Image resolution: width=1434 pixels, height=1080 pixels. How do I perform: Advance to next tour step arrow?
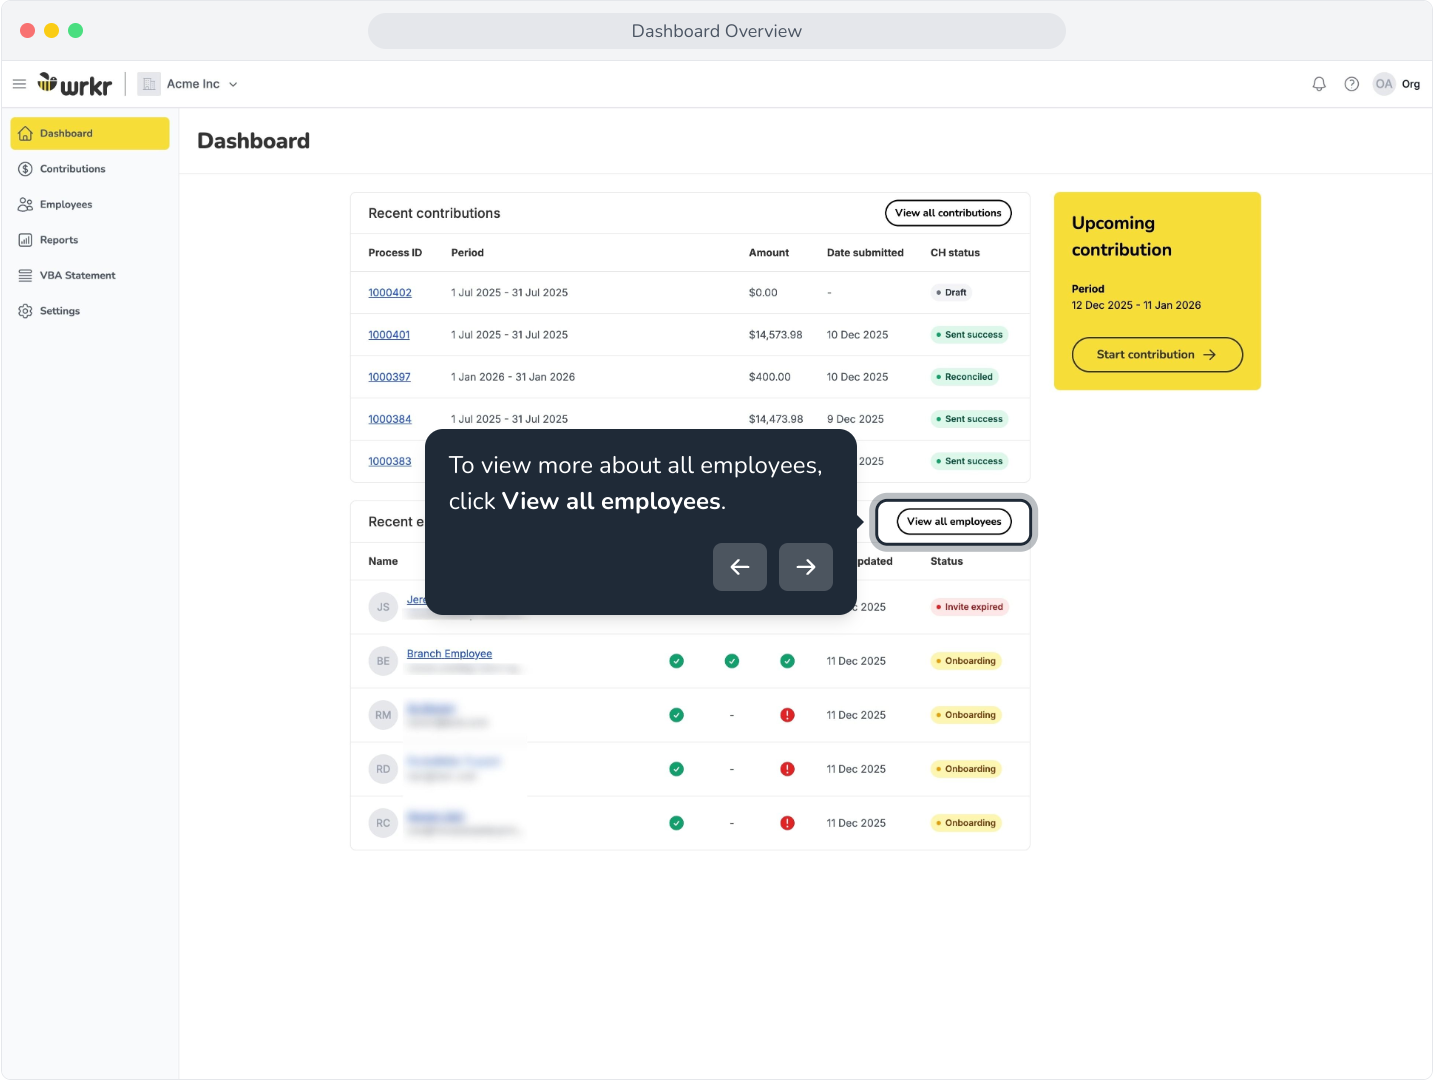coord(806,567)
